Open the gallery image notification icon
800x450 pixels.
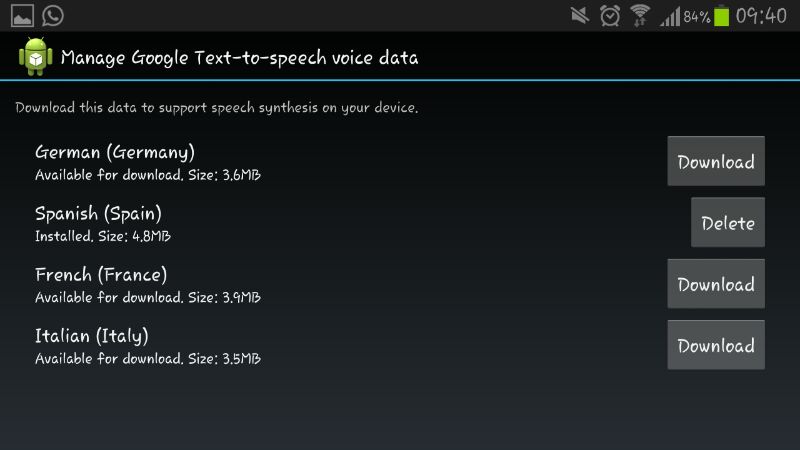22,15
